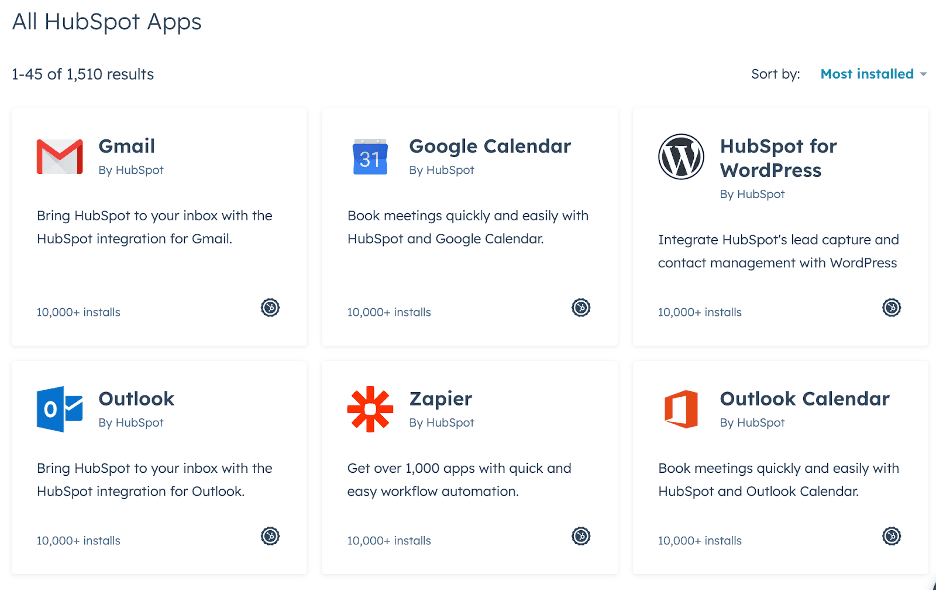Click the Gmail envelope logo icon

[60, 157]
